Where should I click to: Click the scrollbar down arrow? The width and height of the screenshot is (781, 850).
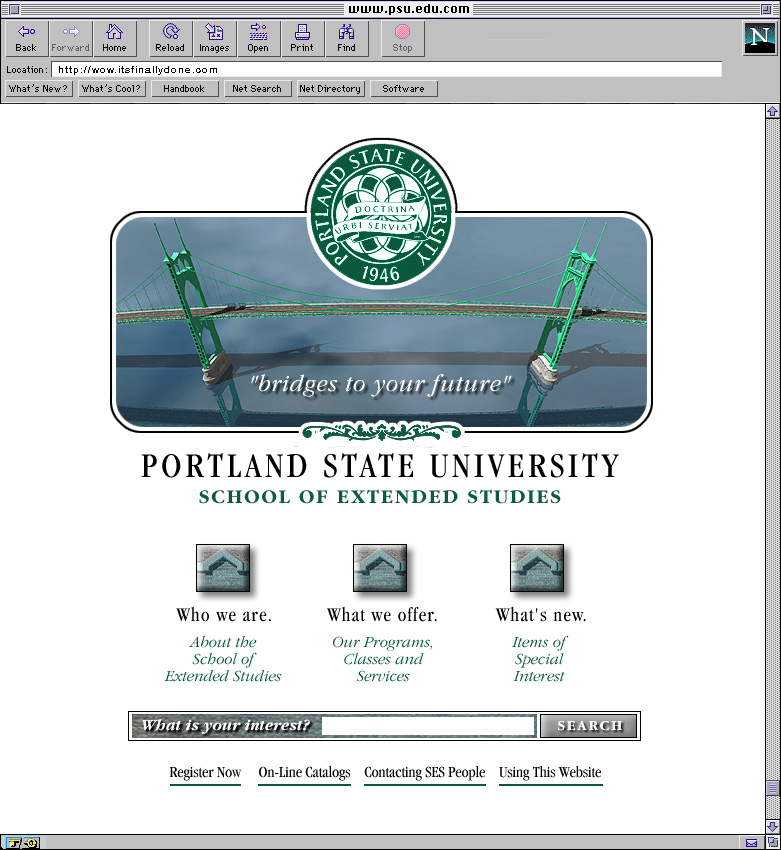pos(773,827)
